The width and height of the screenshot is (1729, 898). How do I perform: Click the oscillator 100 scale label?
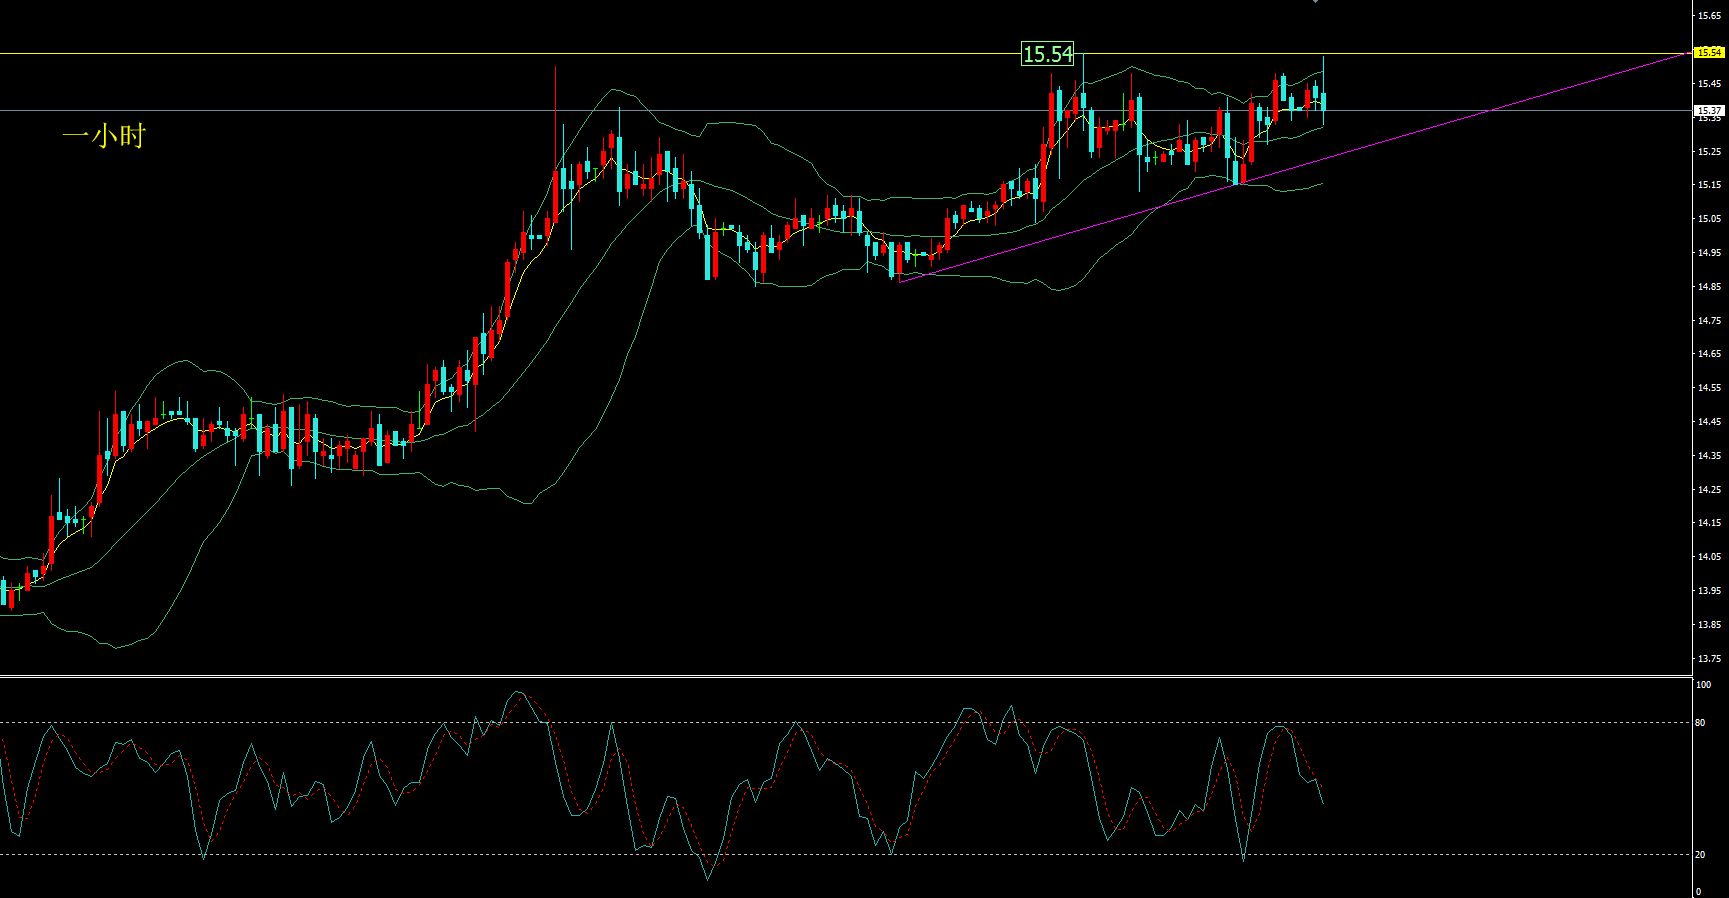click(1704, 685)
